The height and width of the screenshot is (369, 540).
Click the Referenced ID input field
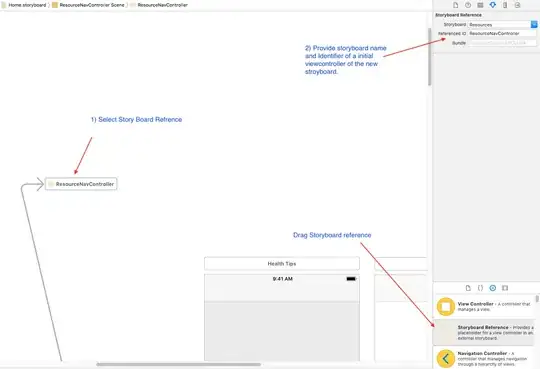[x=502, y=33]
